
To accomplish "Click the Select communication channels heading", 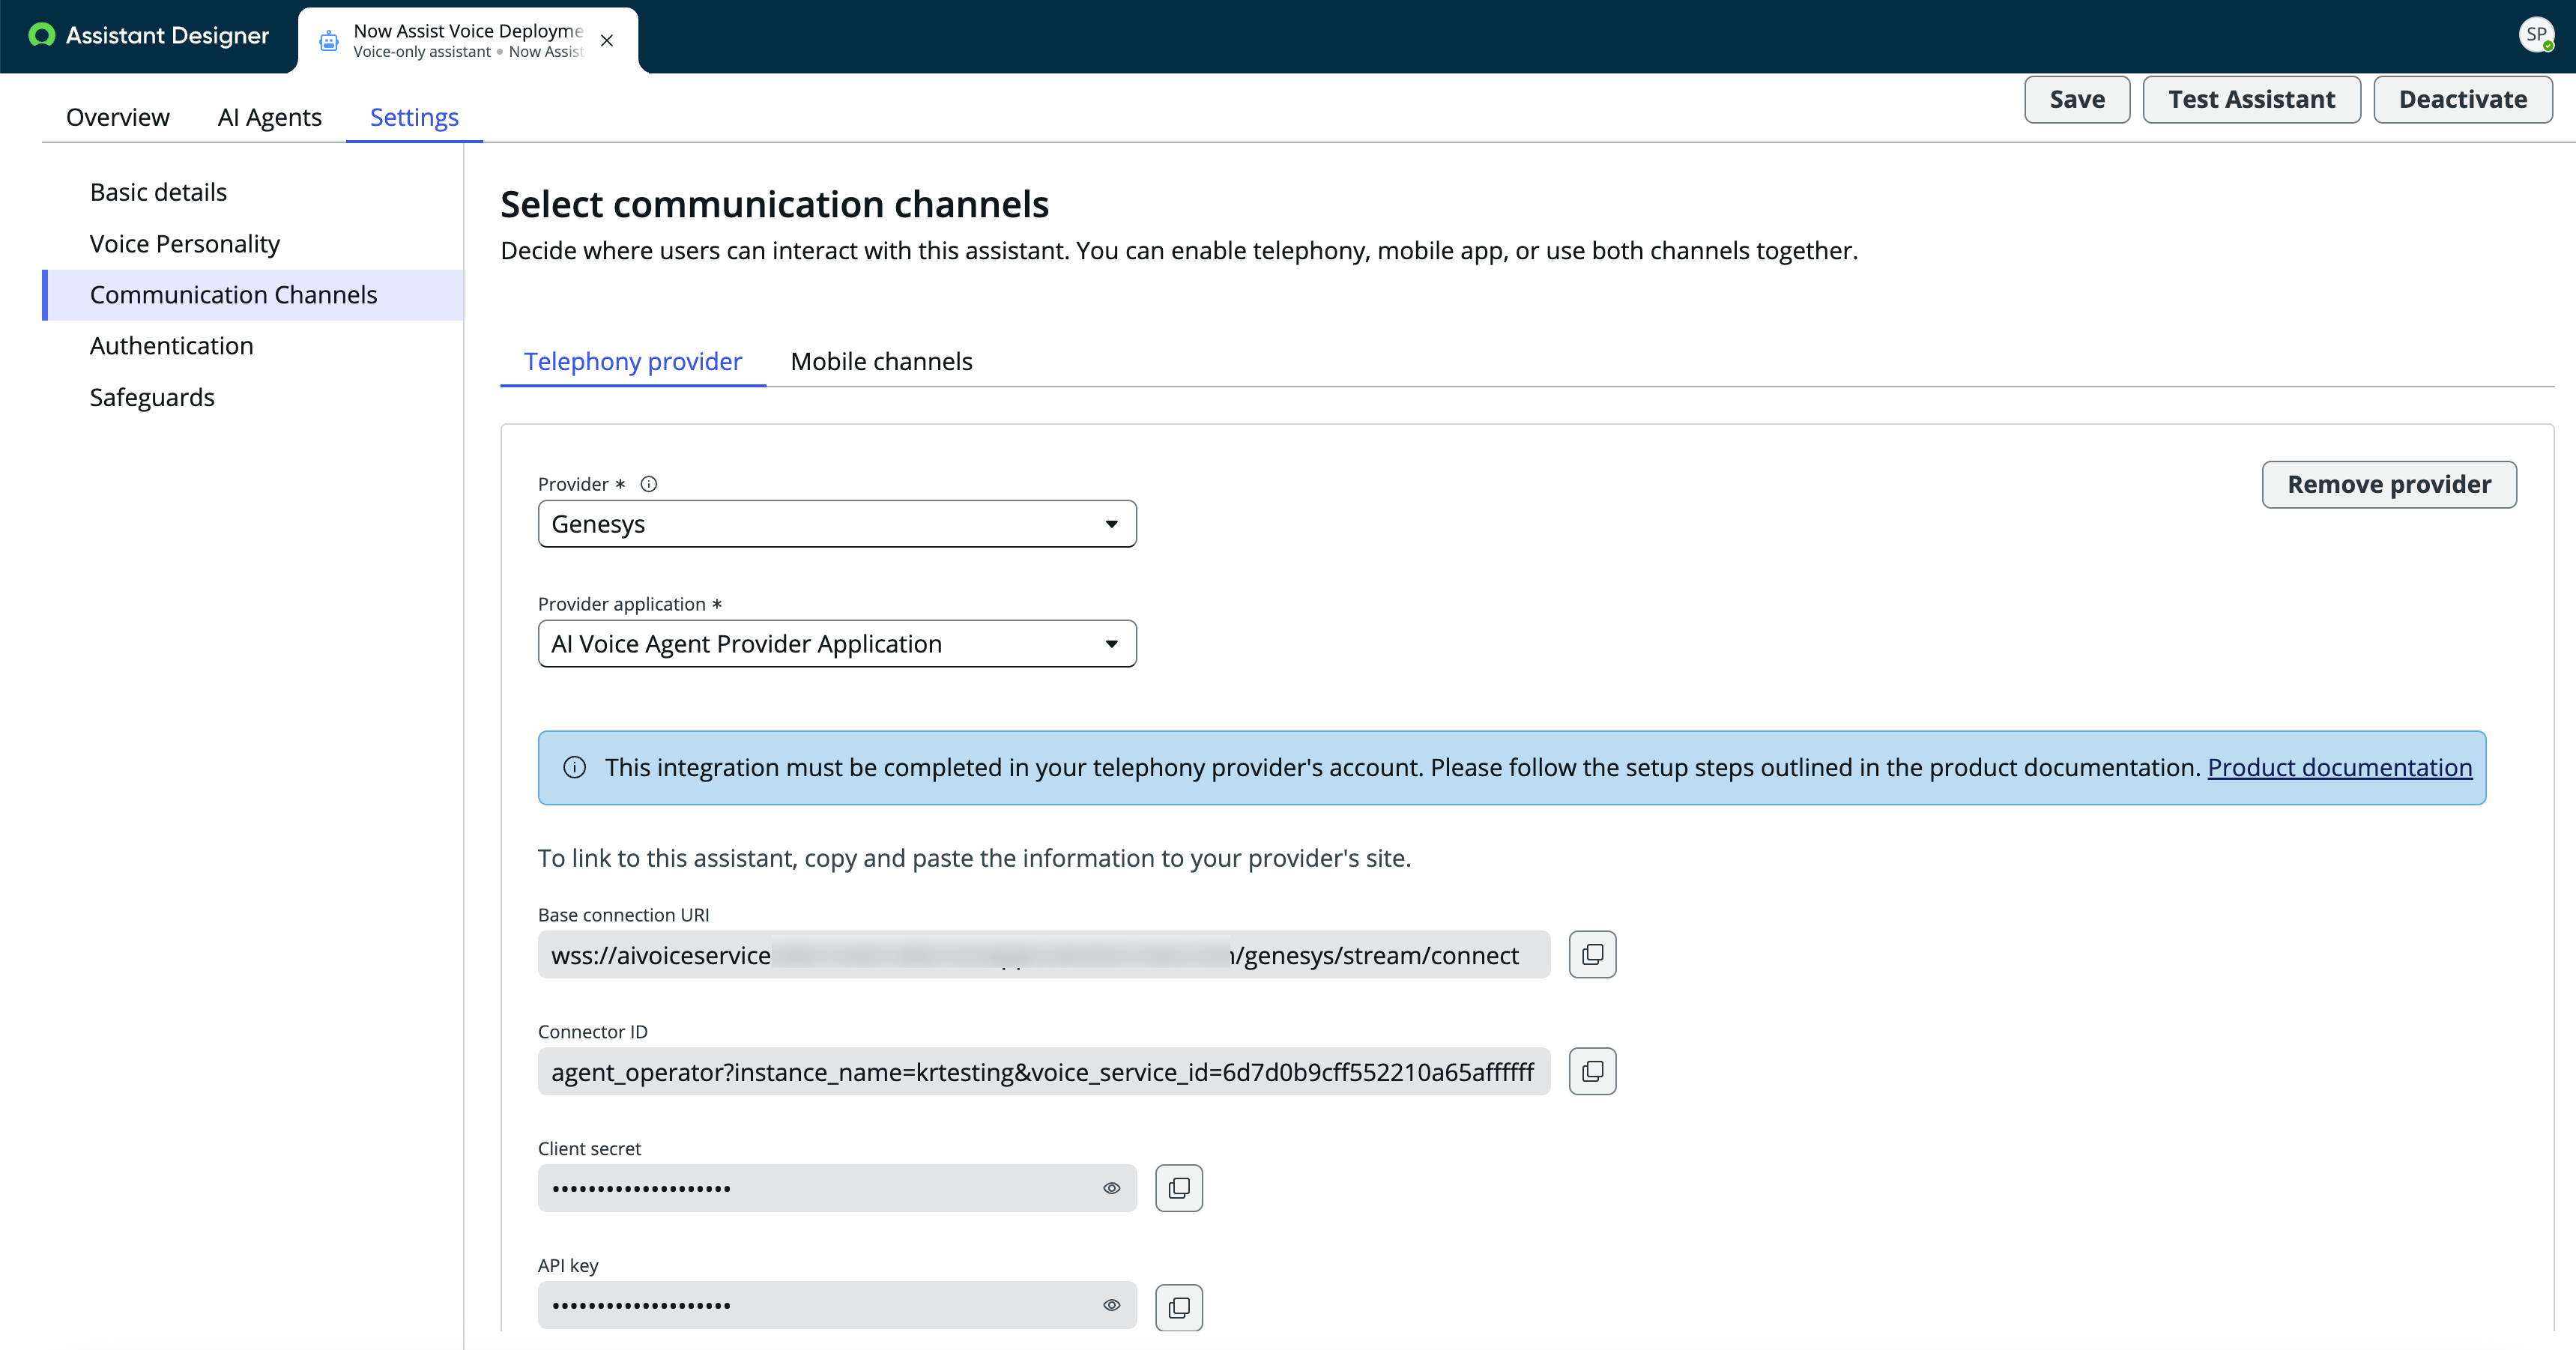I will (x=774, y=204).
